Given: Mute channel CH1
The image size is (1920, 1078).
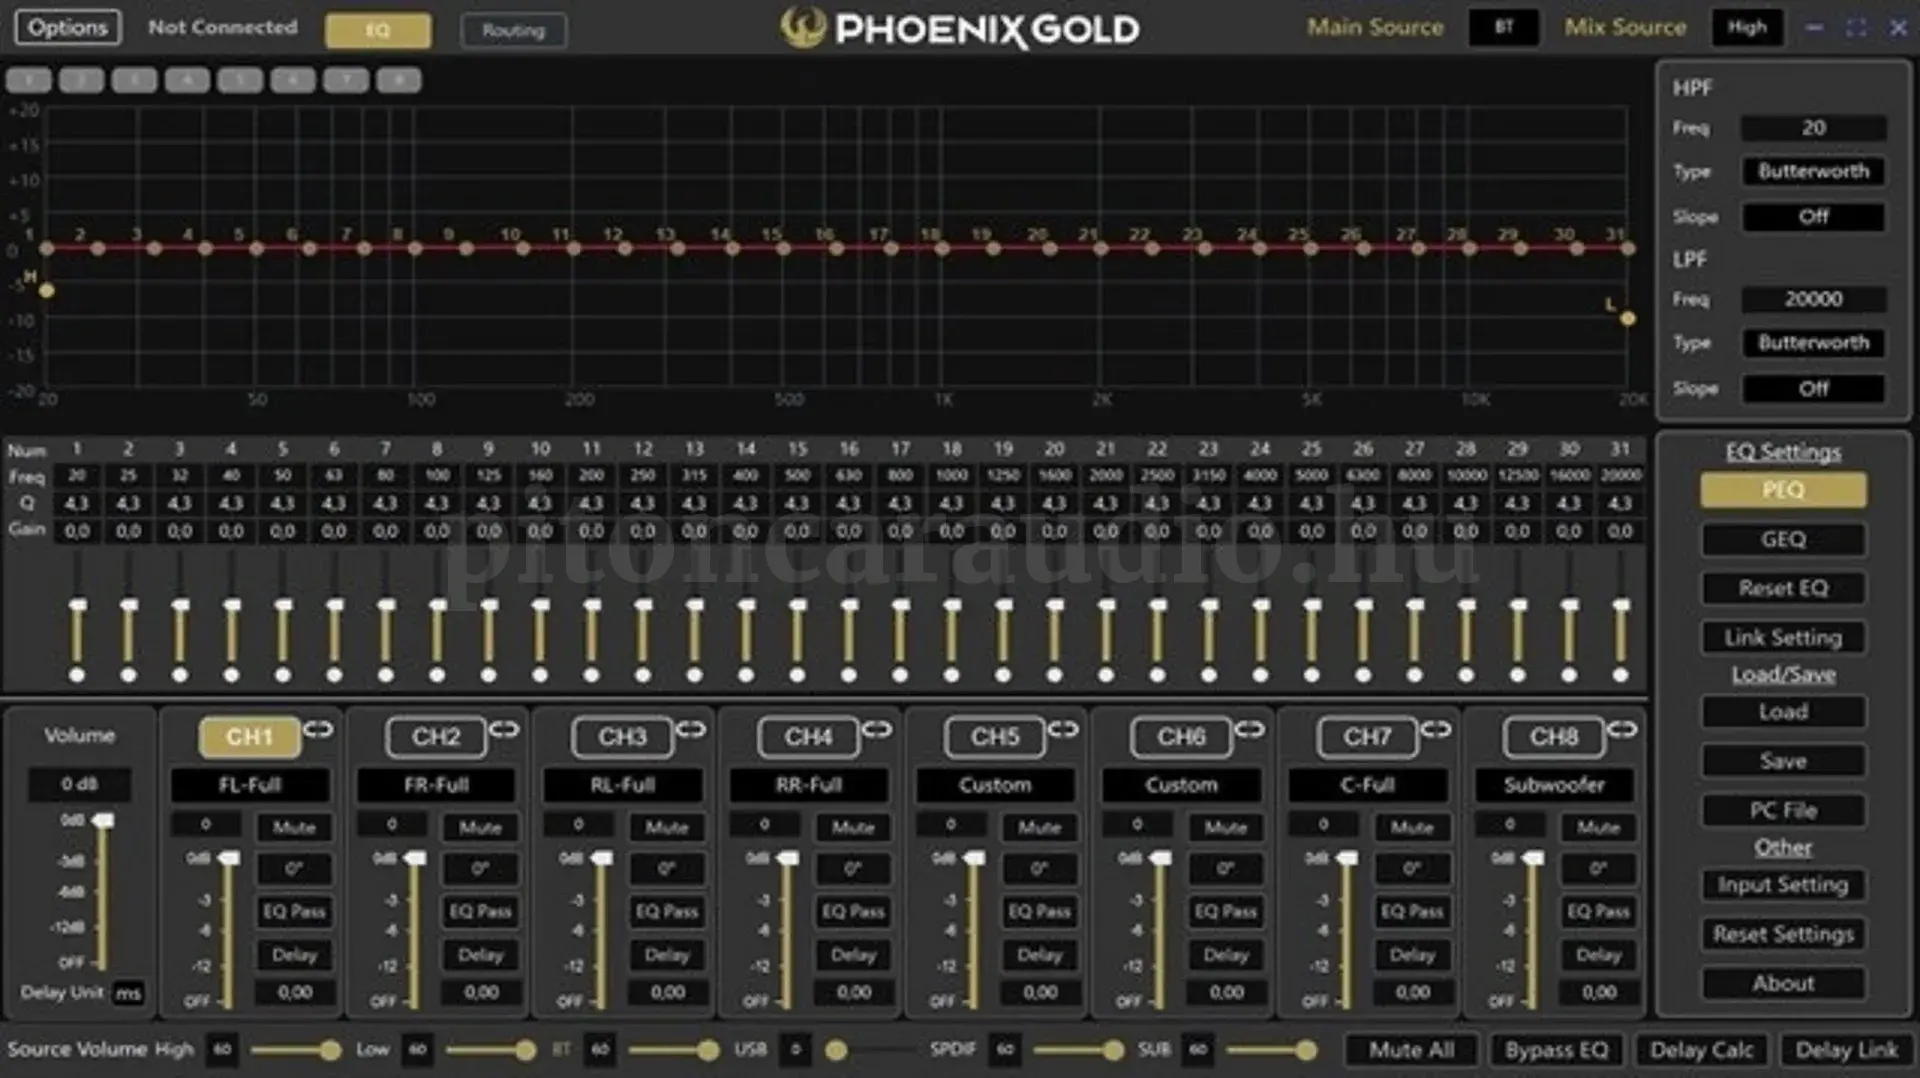Looking at the screenshot, I should point(294,827).
